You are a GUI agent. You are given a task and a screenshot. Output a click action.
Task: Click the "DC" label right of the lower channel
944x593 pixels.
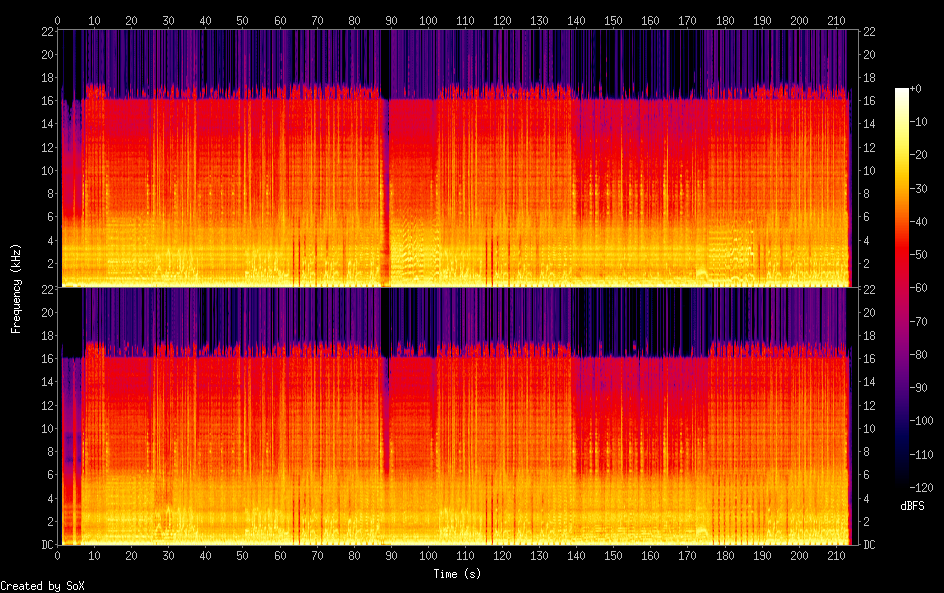click(x=870, y=545)
